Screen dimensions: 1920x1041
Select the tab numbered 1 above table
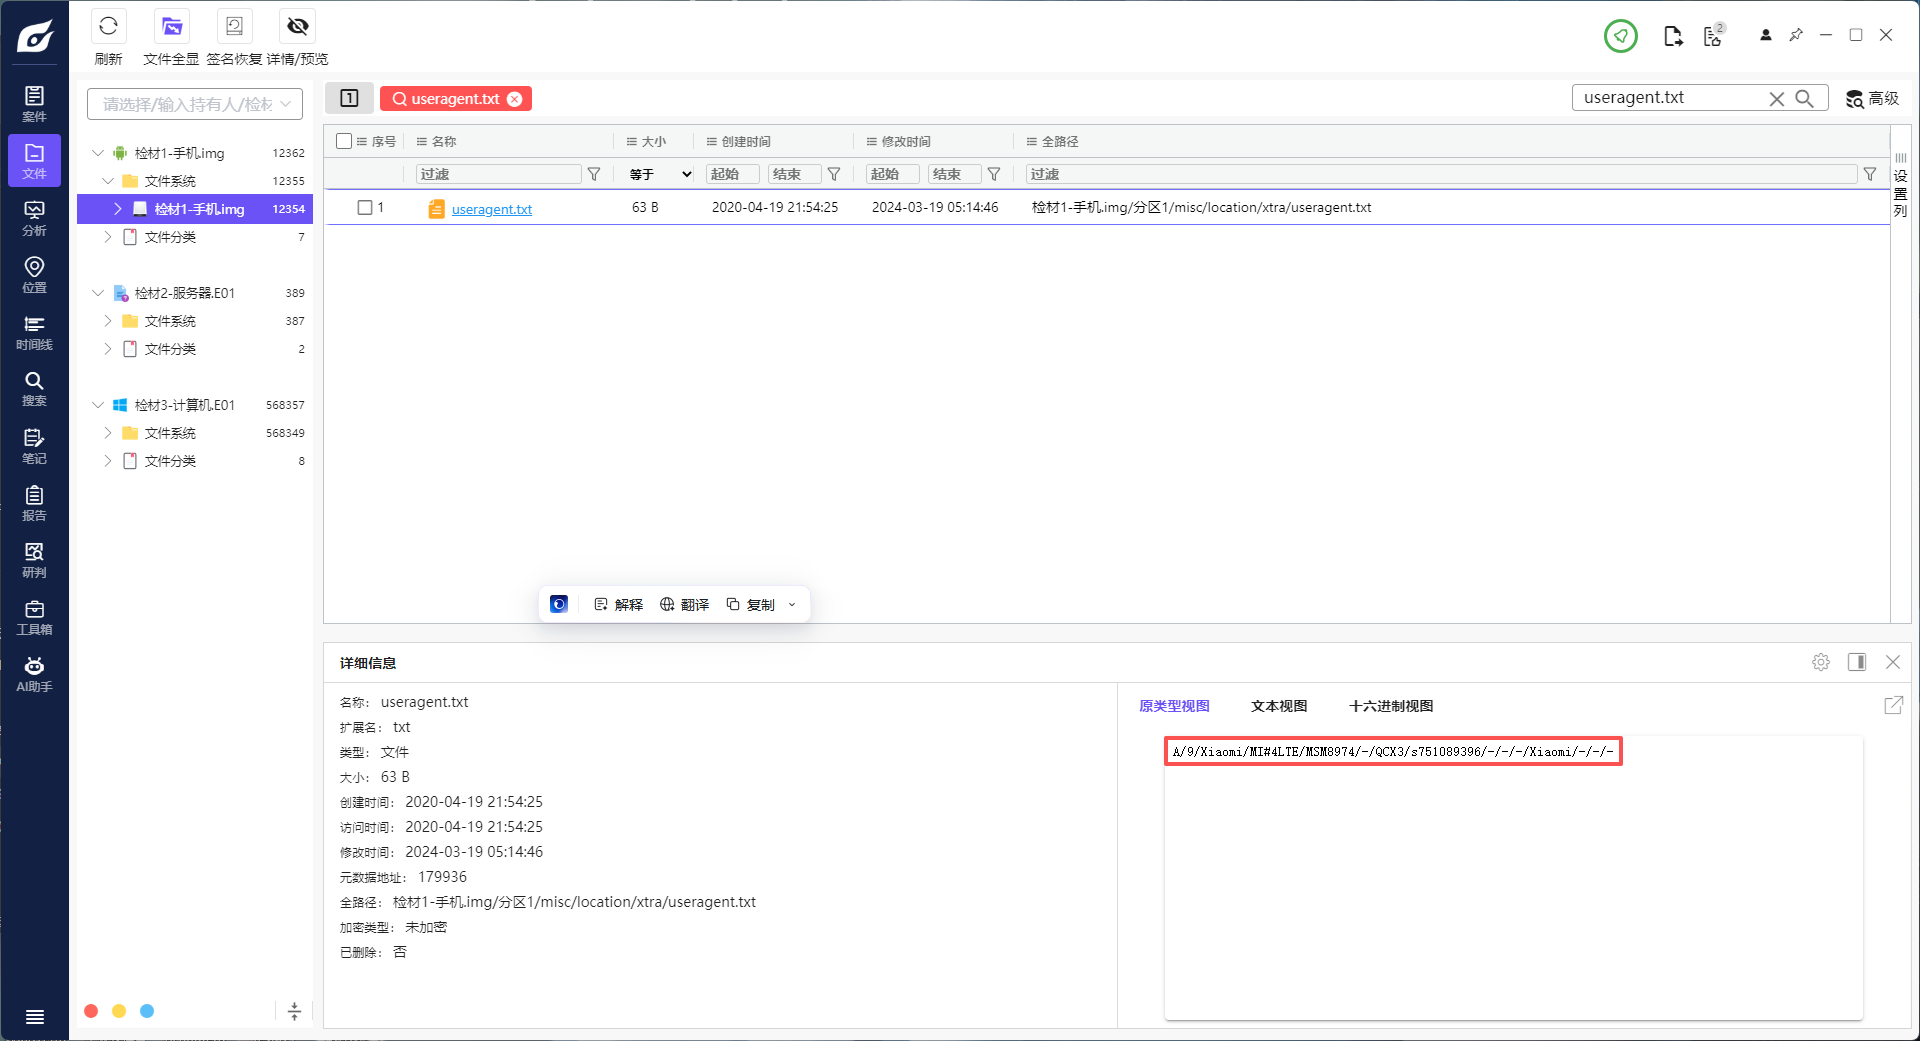pyautogui.click(x=349, y=98)
